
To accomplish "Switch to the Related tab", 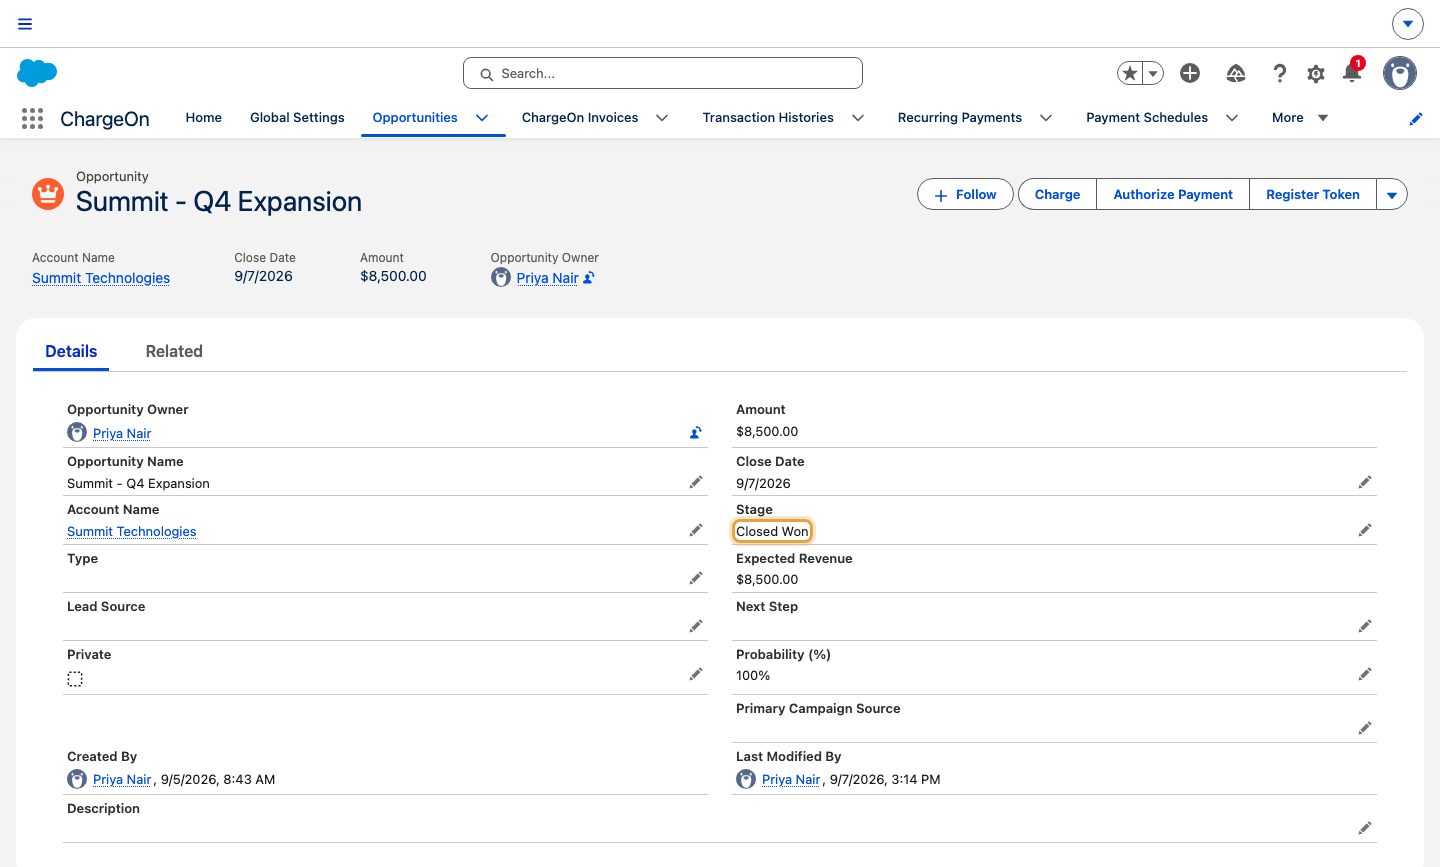I will (174, 351).
